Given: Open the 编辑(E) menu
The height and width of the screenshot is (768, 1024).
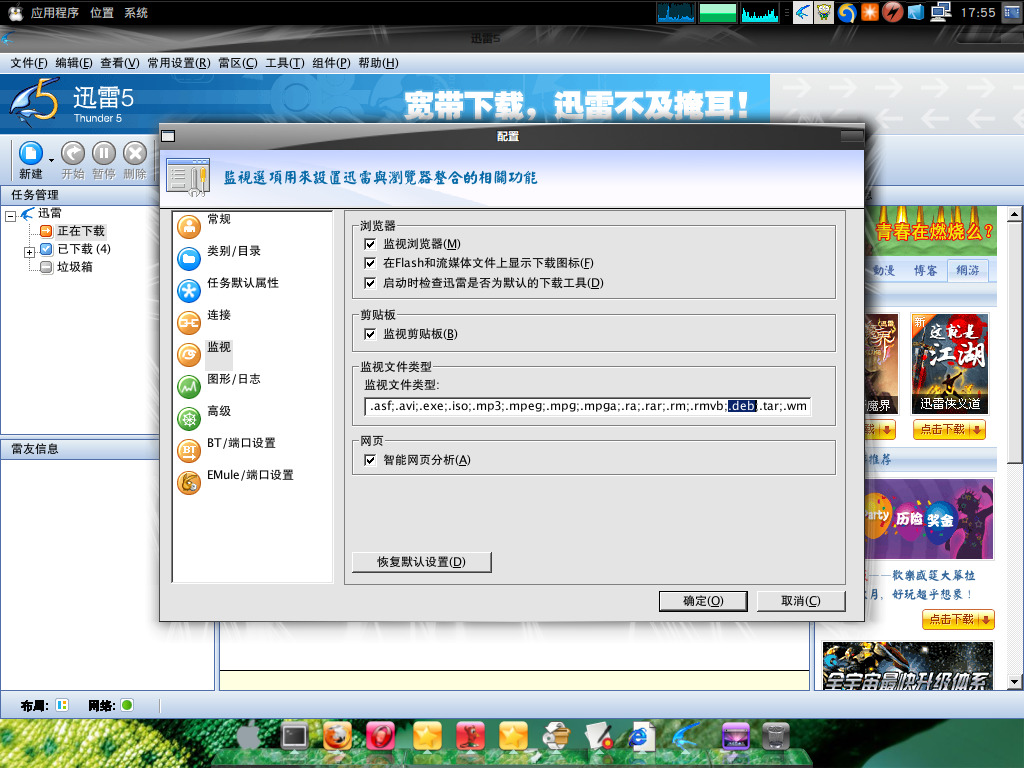Looking at the screenshot, I should [74, 63].
